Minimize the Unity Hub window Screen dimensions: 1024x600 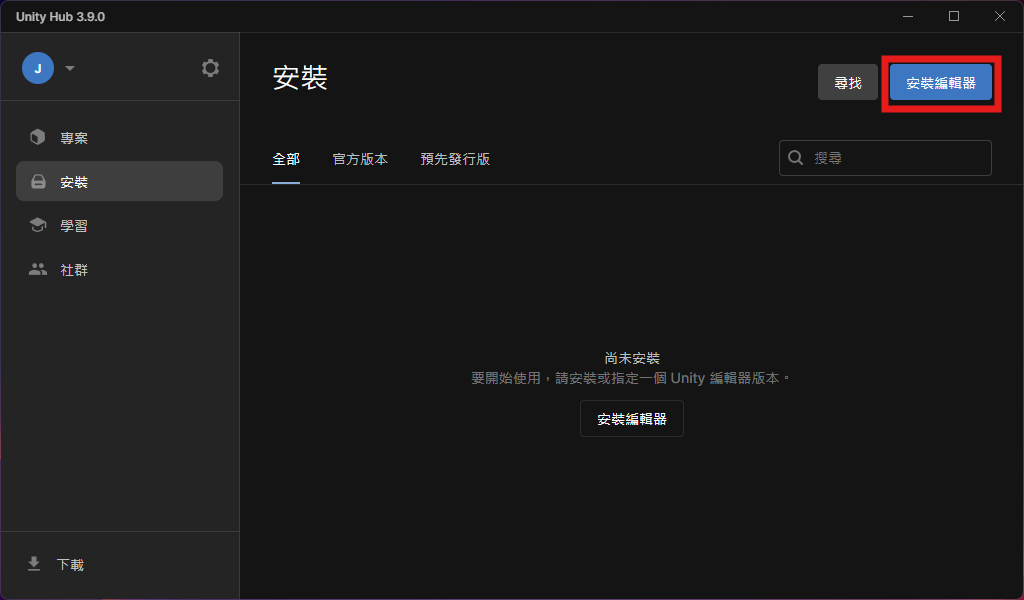pyautogui.click(x=908, y=16)
